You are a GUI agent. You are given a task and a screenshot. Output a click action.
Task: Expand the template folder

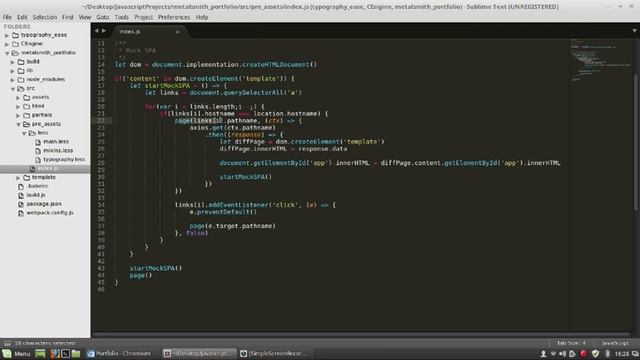pyautogui.click(x=18, y=178)
